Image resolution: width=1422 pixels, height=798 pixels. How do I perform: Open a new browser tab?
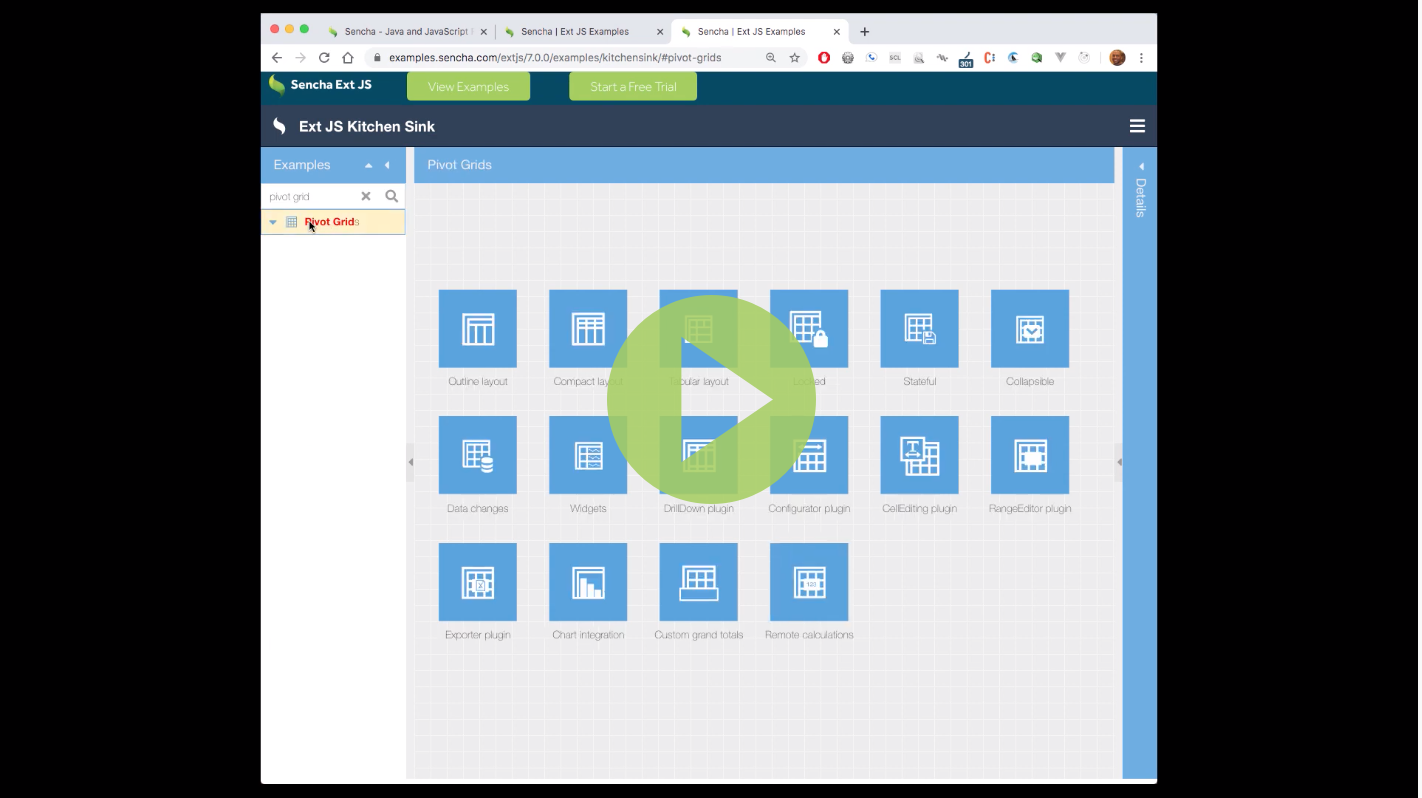865,32
